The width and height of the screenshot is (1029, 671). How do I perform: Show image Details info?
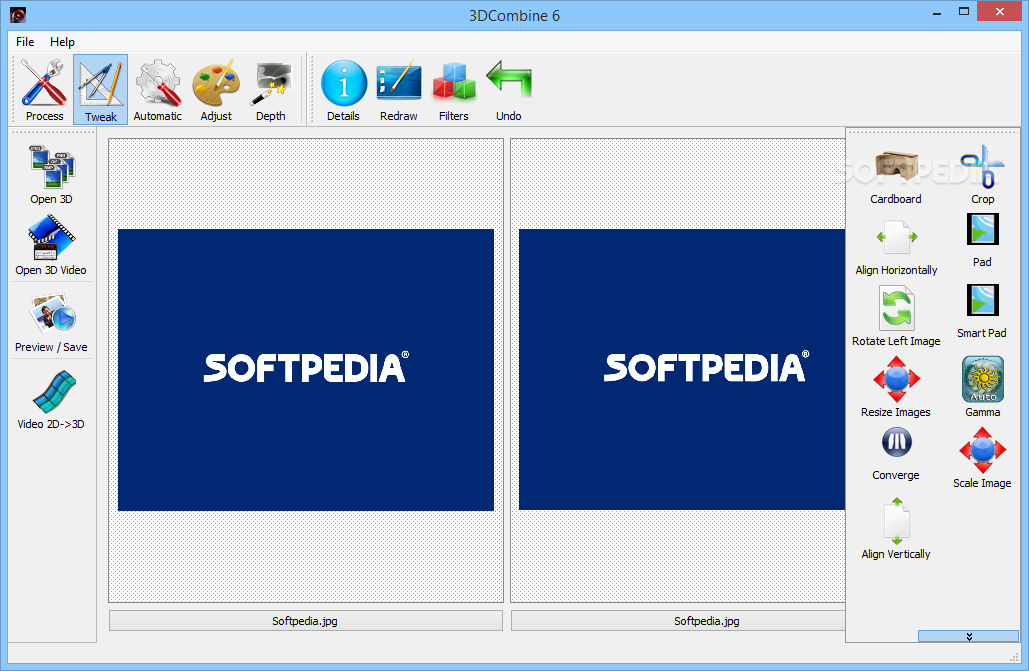point(343,90)
